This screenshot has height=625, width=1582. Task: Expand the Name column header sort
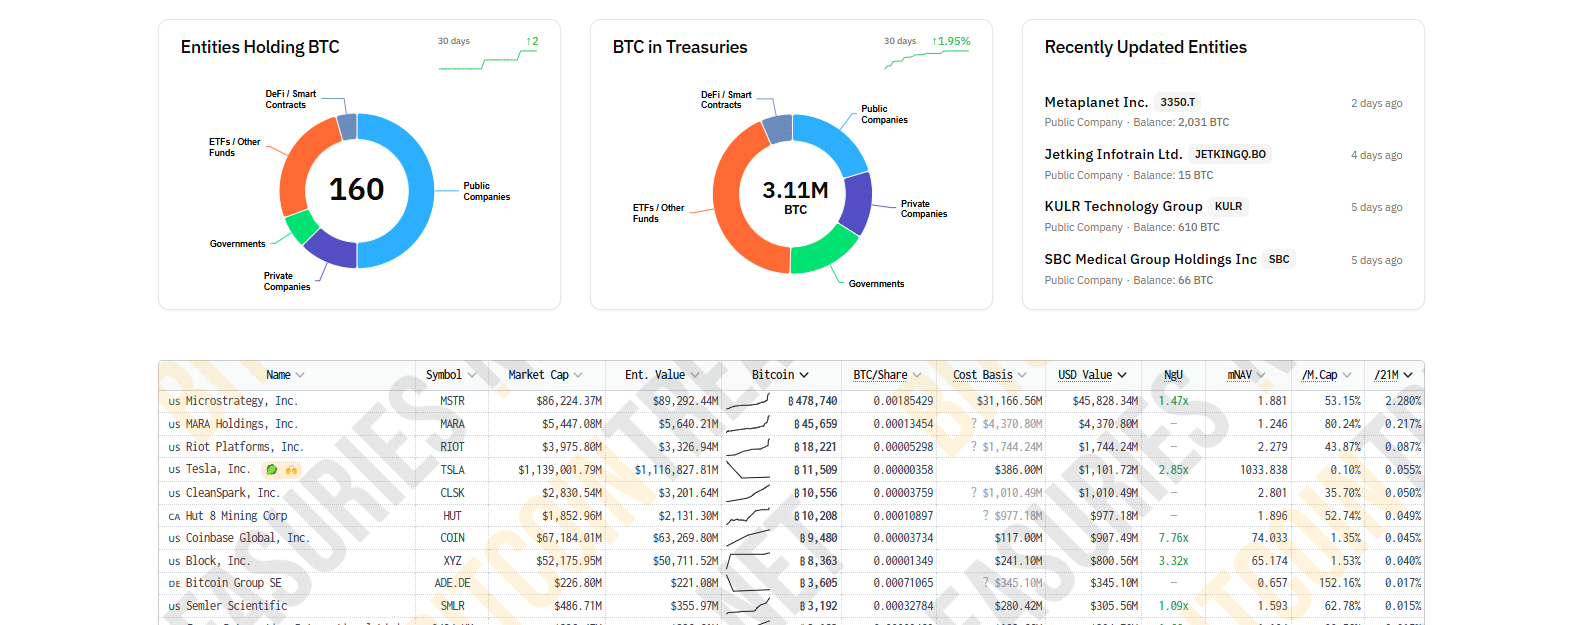300,376
